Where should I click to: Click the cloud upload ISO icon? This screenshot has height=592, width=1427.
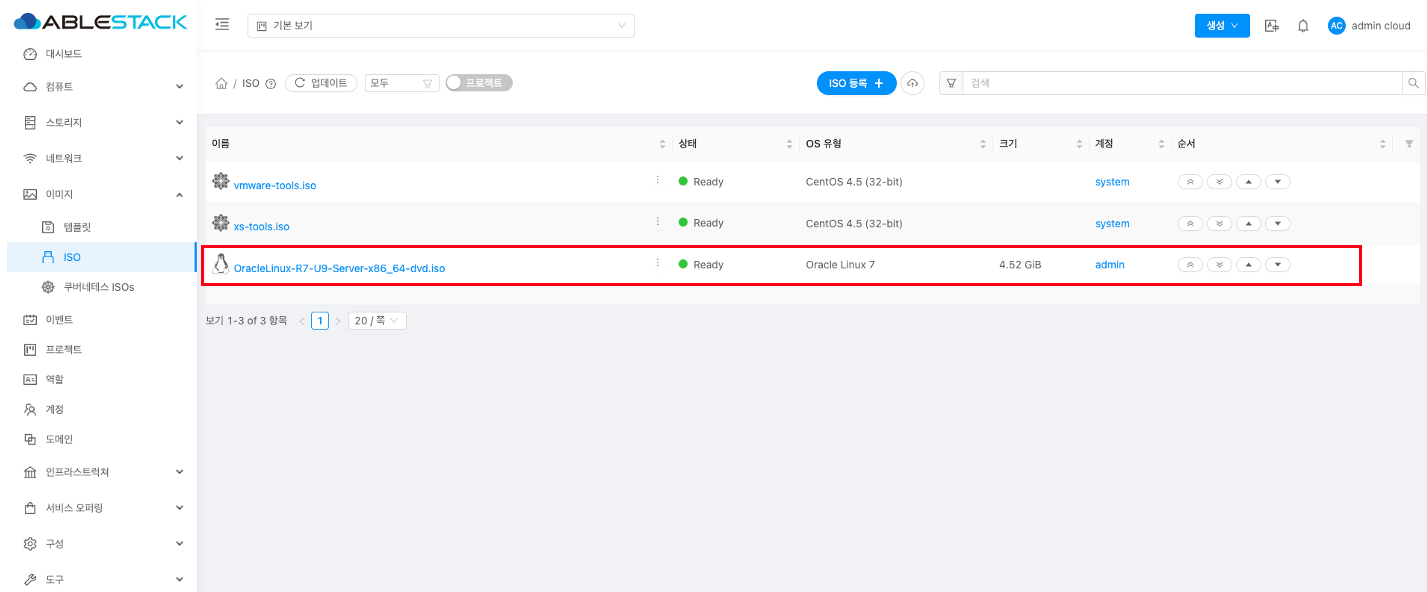tap(912, 84)
